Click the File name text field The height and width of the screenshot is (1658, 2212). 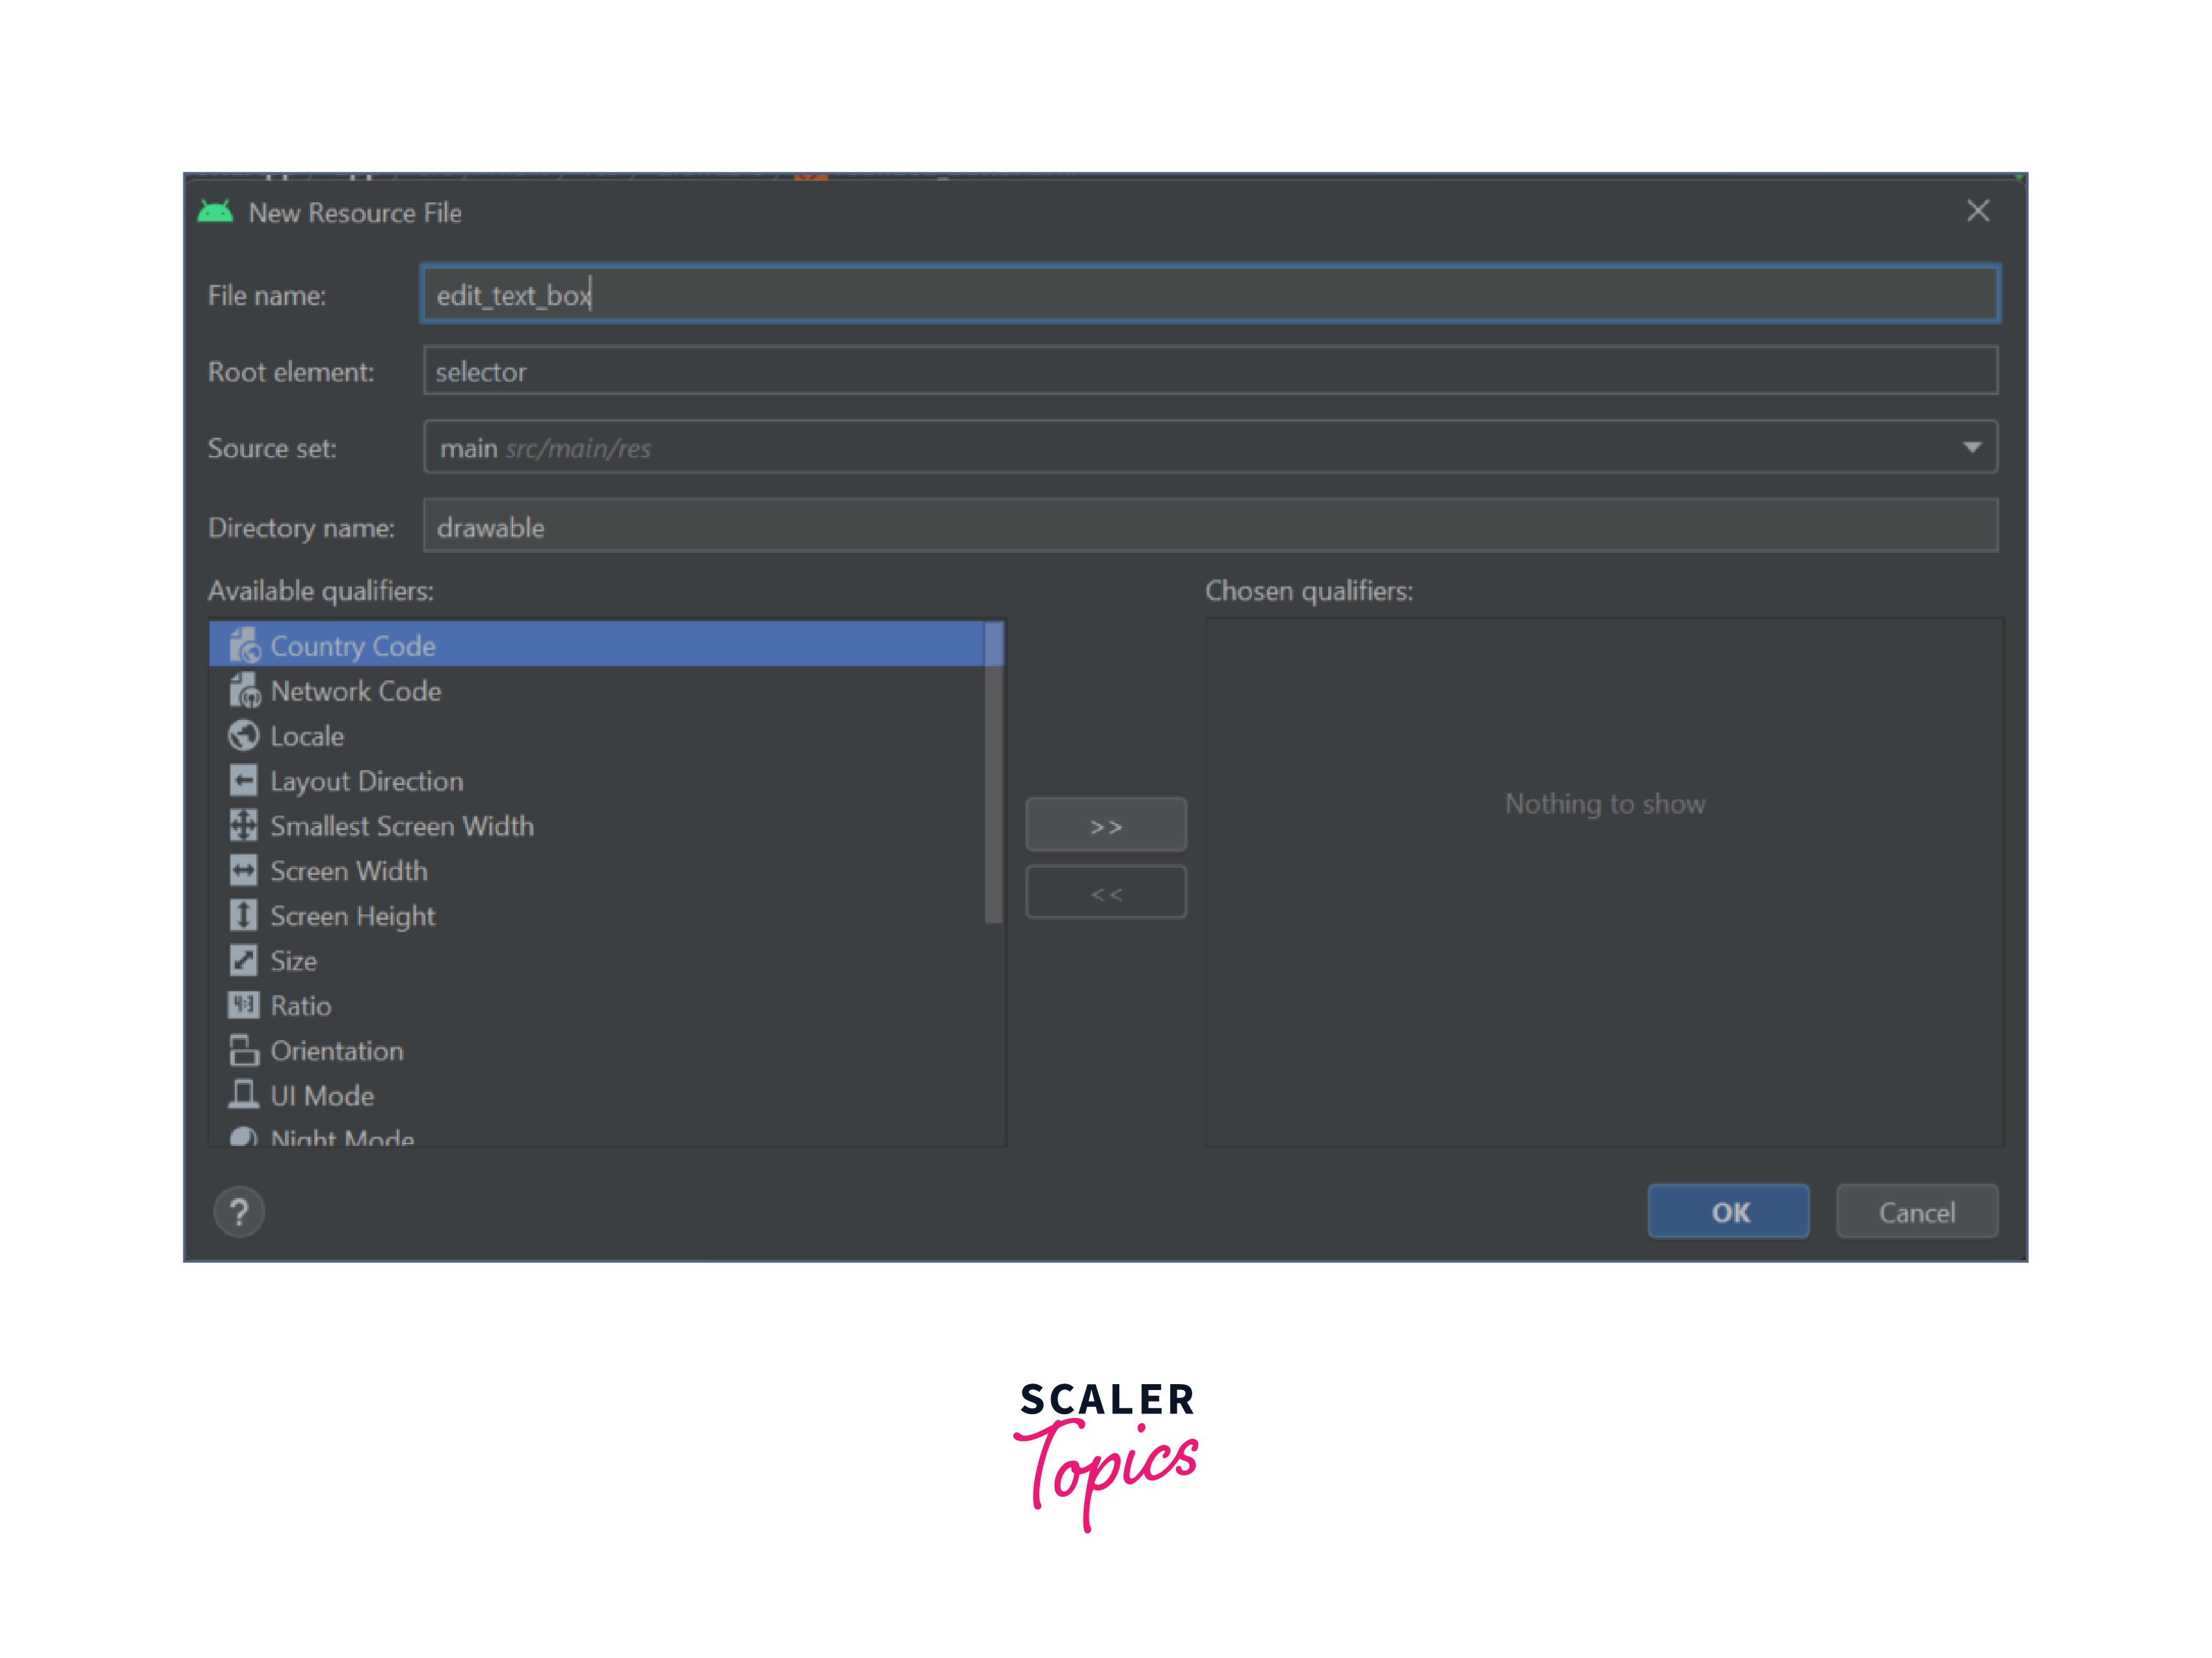click(x=1210, y=295)
